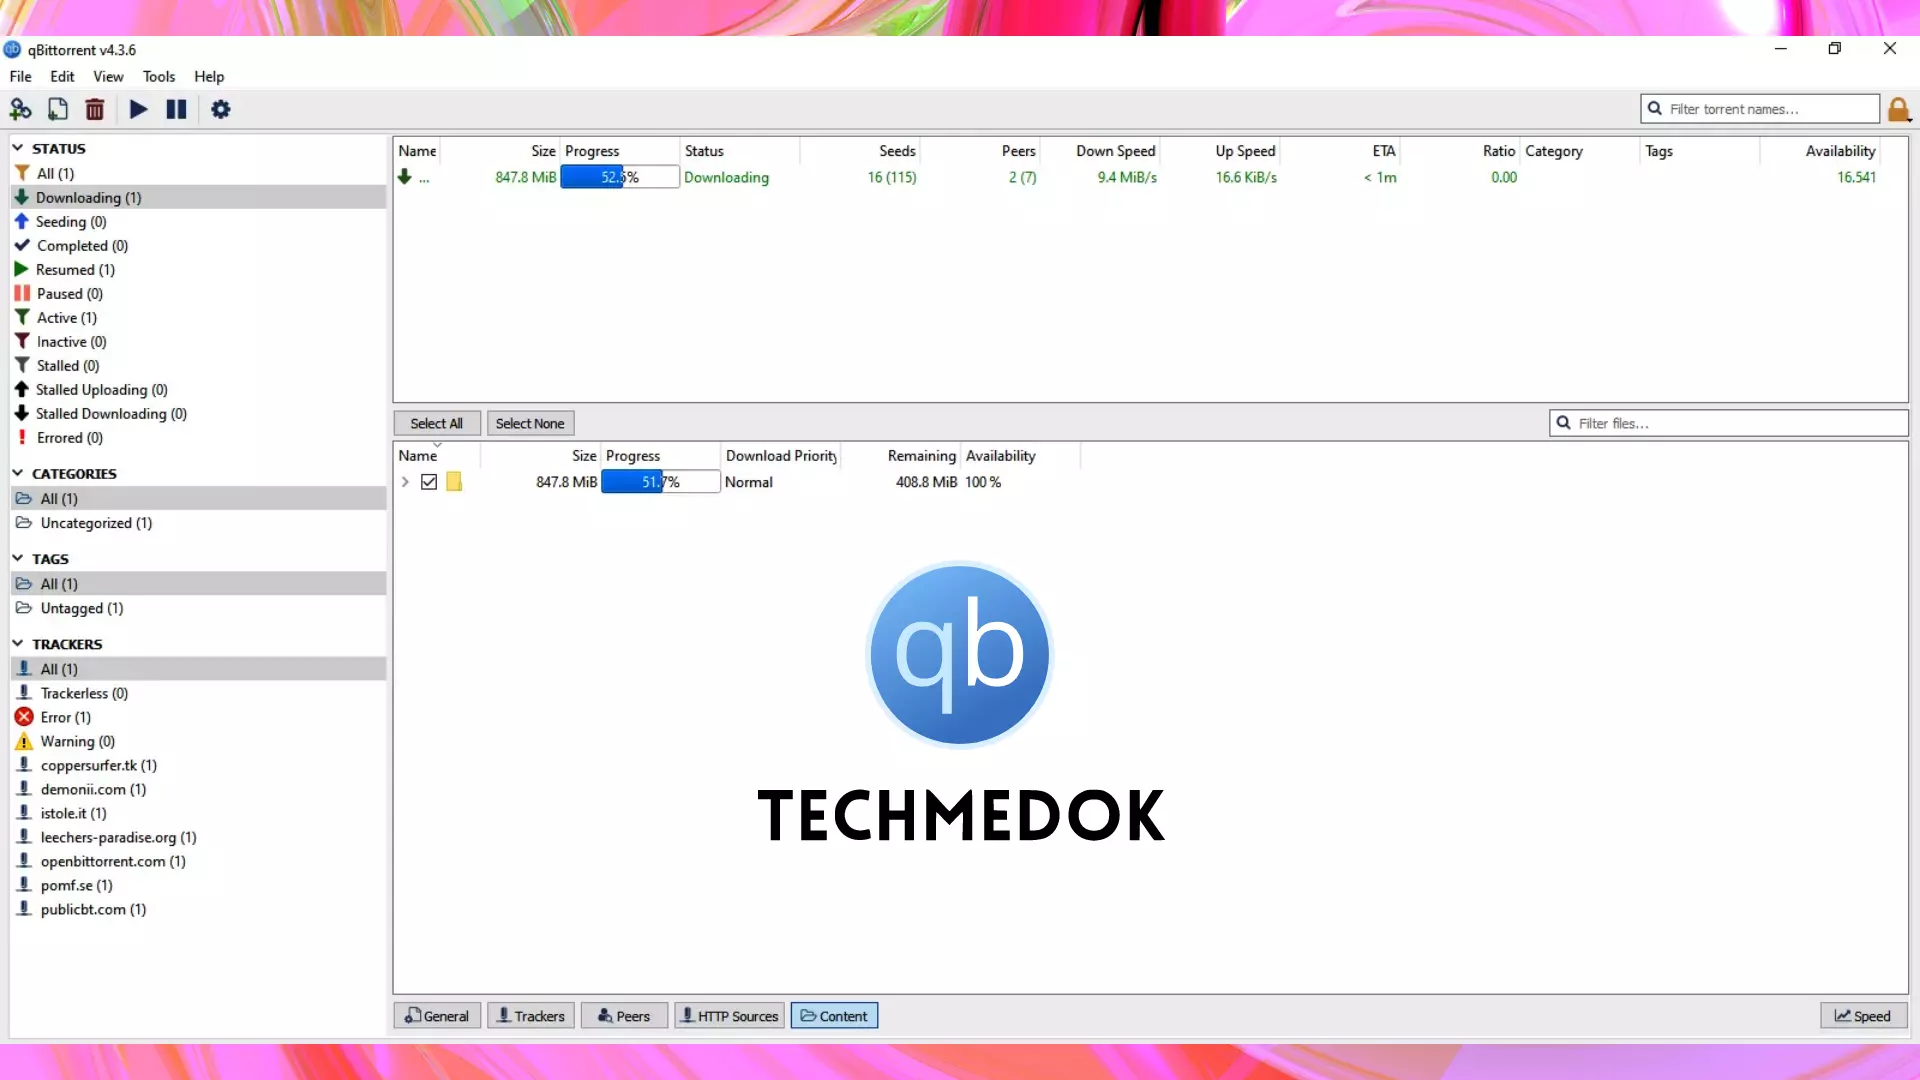Select the Downloading (1) status filter
Viewport: 1920px width, 1080px height.
pos(198,197)
